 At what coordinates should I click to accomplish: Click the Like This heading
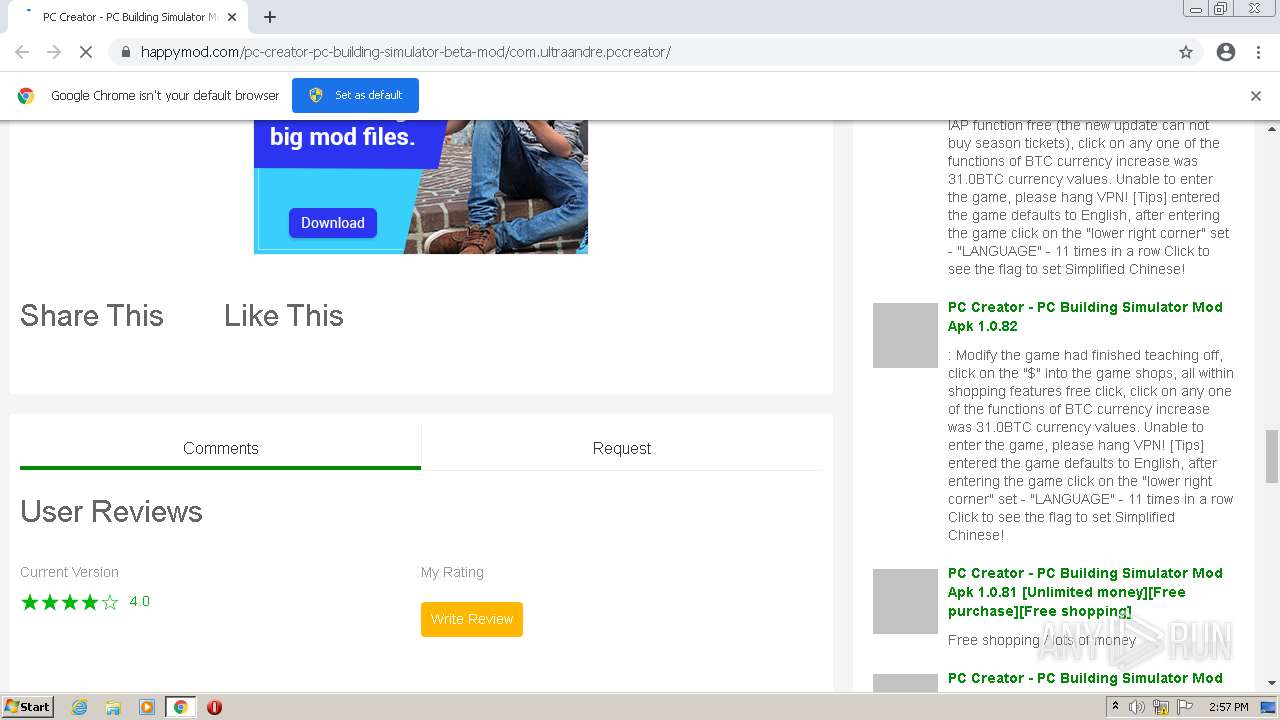pyautogui.click(x=284, y=316)
